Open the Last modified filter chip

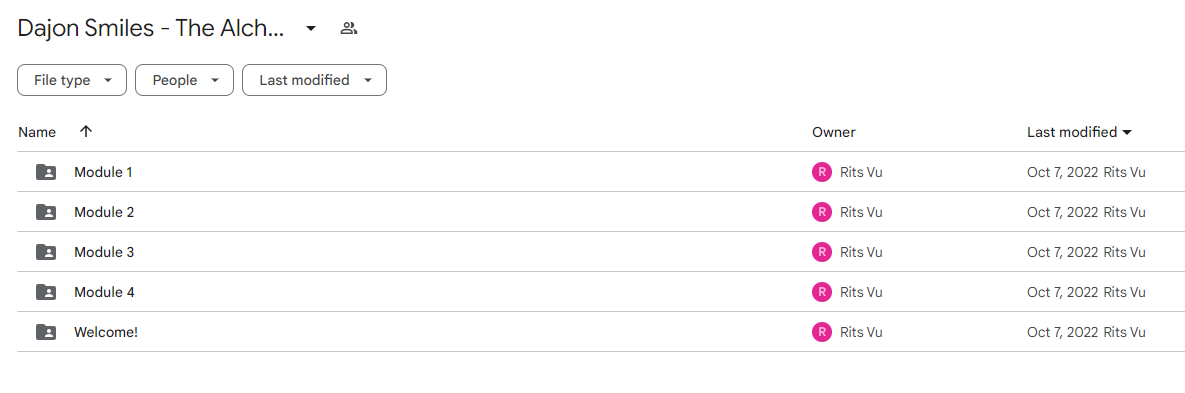(x=314, y=80)
